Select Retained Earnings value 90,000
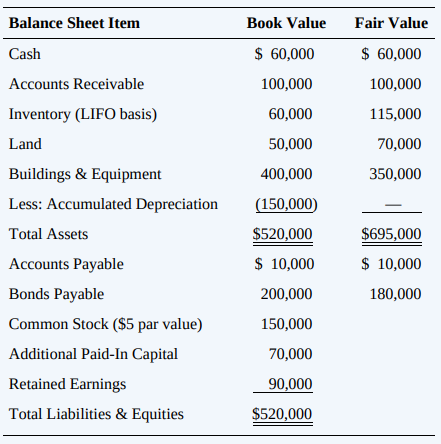 click(x=291, y=384)
